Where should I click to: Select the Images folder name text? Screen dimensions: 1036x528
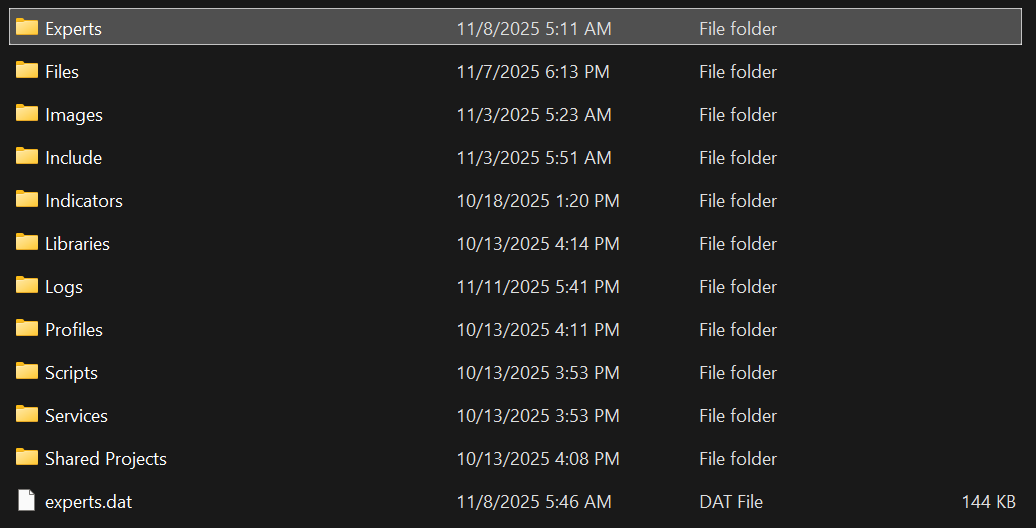(x=74, y=114)
